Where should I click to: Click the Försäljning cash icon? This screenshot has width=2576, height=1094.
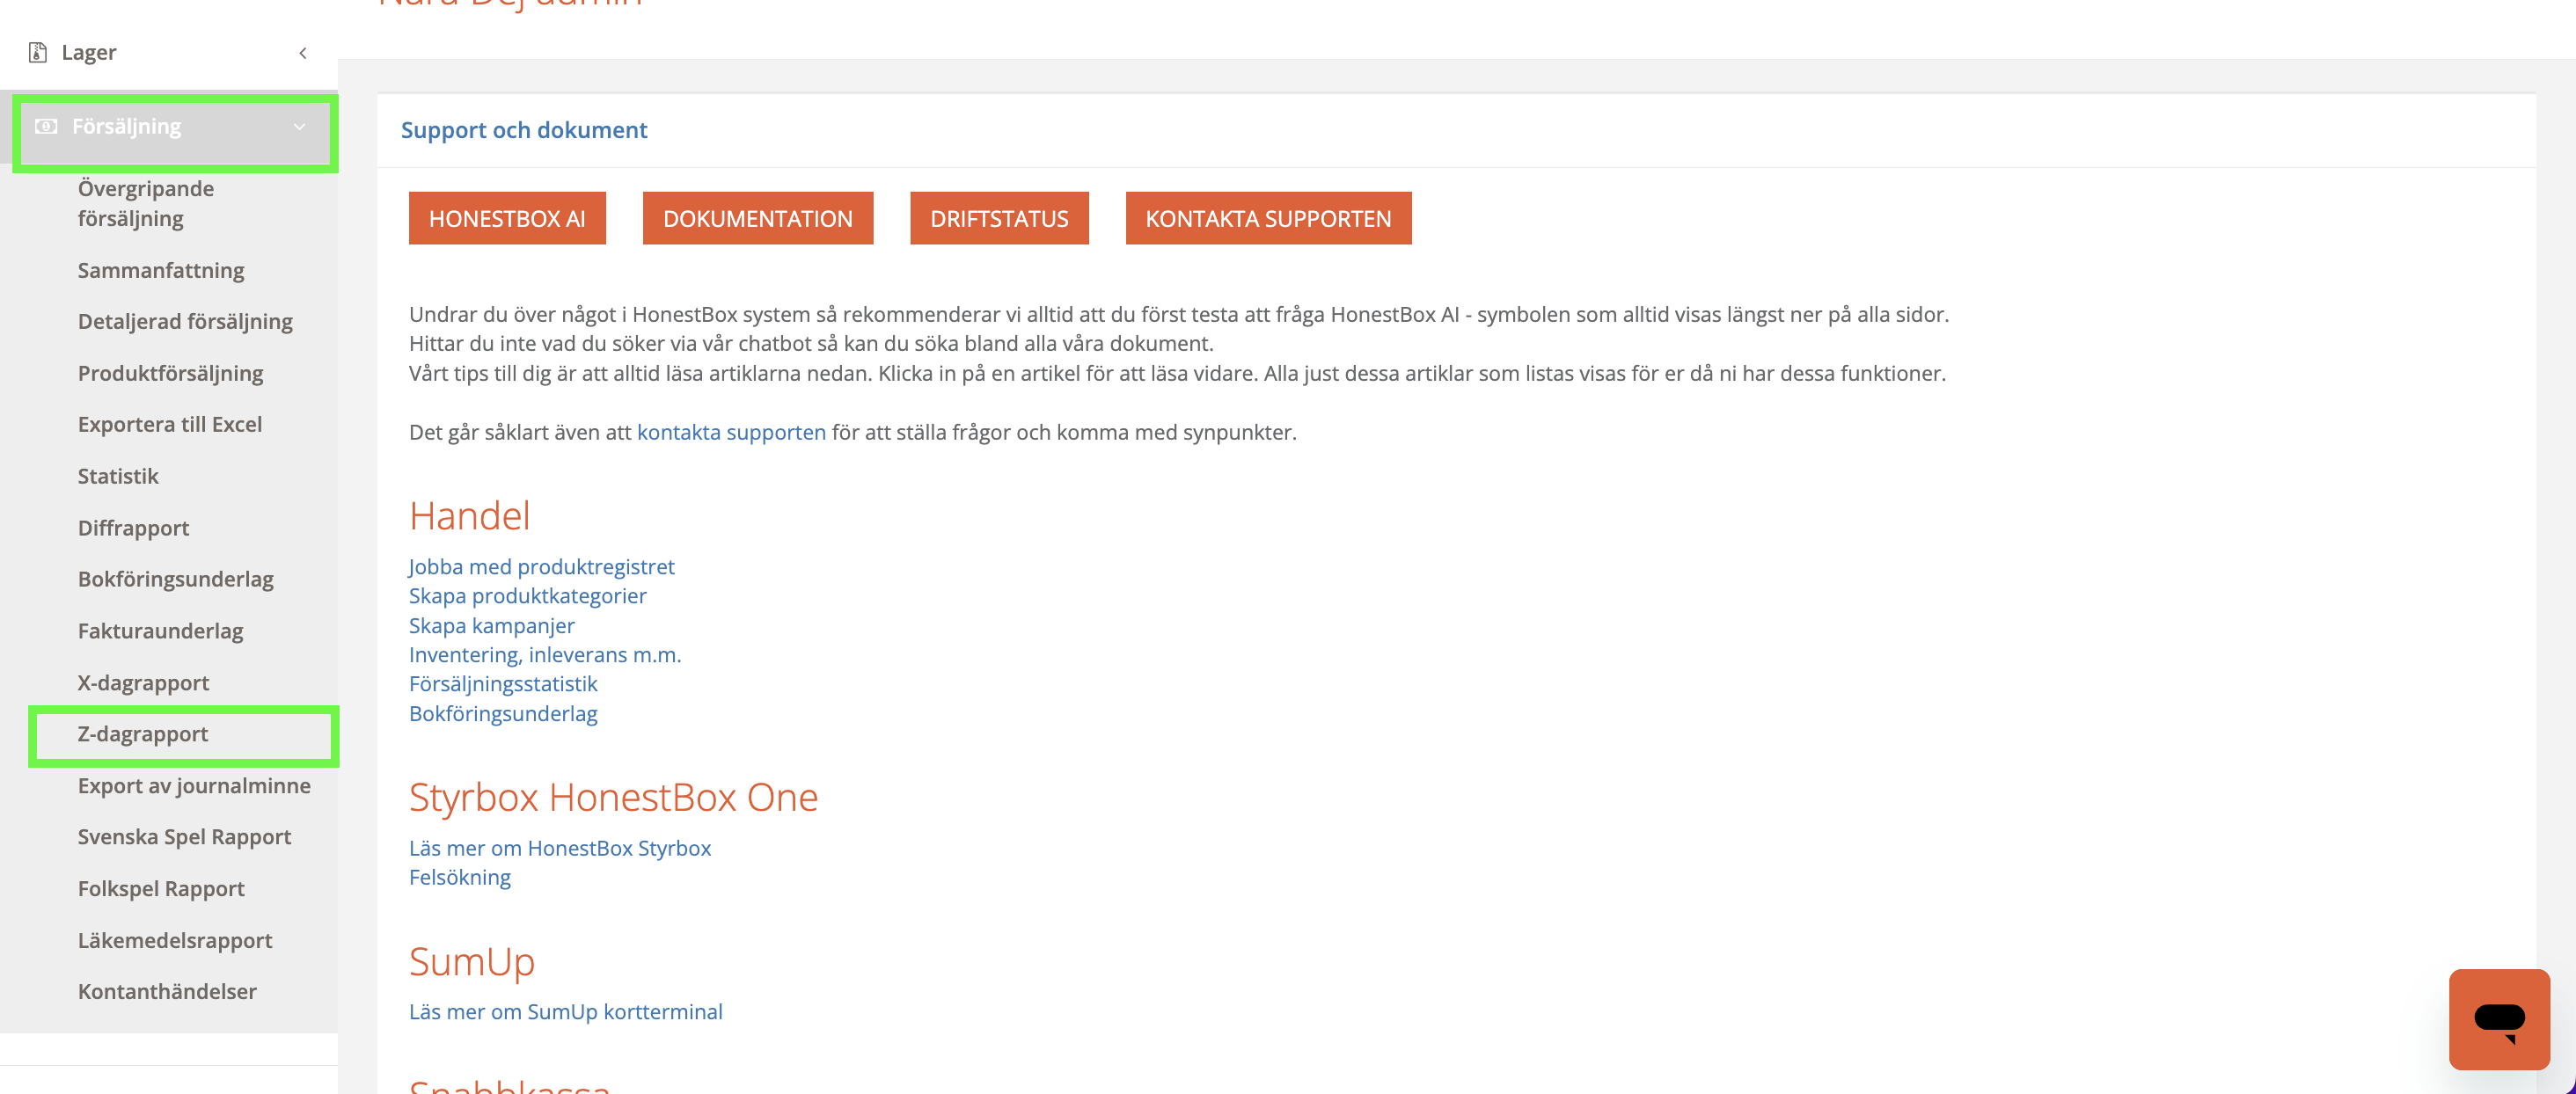tap(46, 127)
